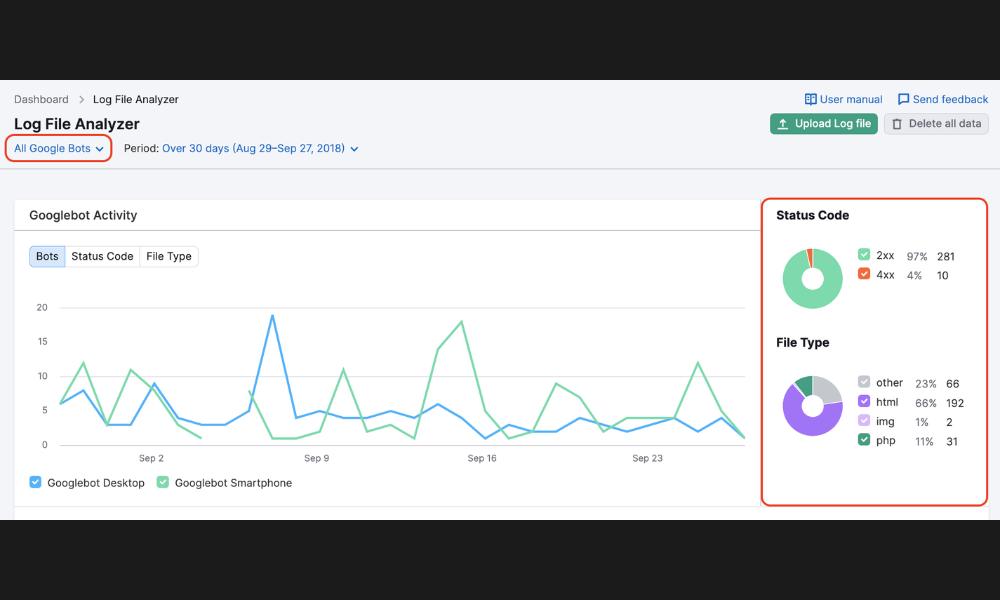Uncheck the 2xx status code checkbox
The width and height of the screenshot is (1000, 600).
tap(864, 255)
